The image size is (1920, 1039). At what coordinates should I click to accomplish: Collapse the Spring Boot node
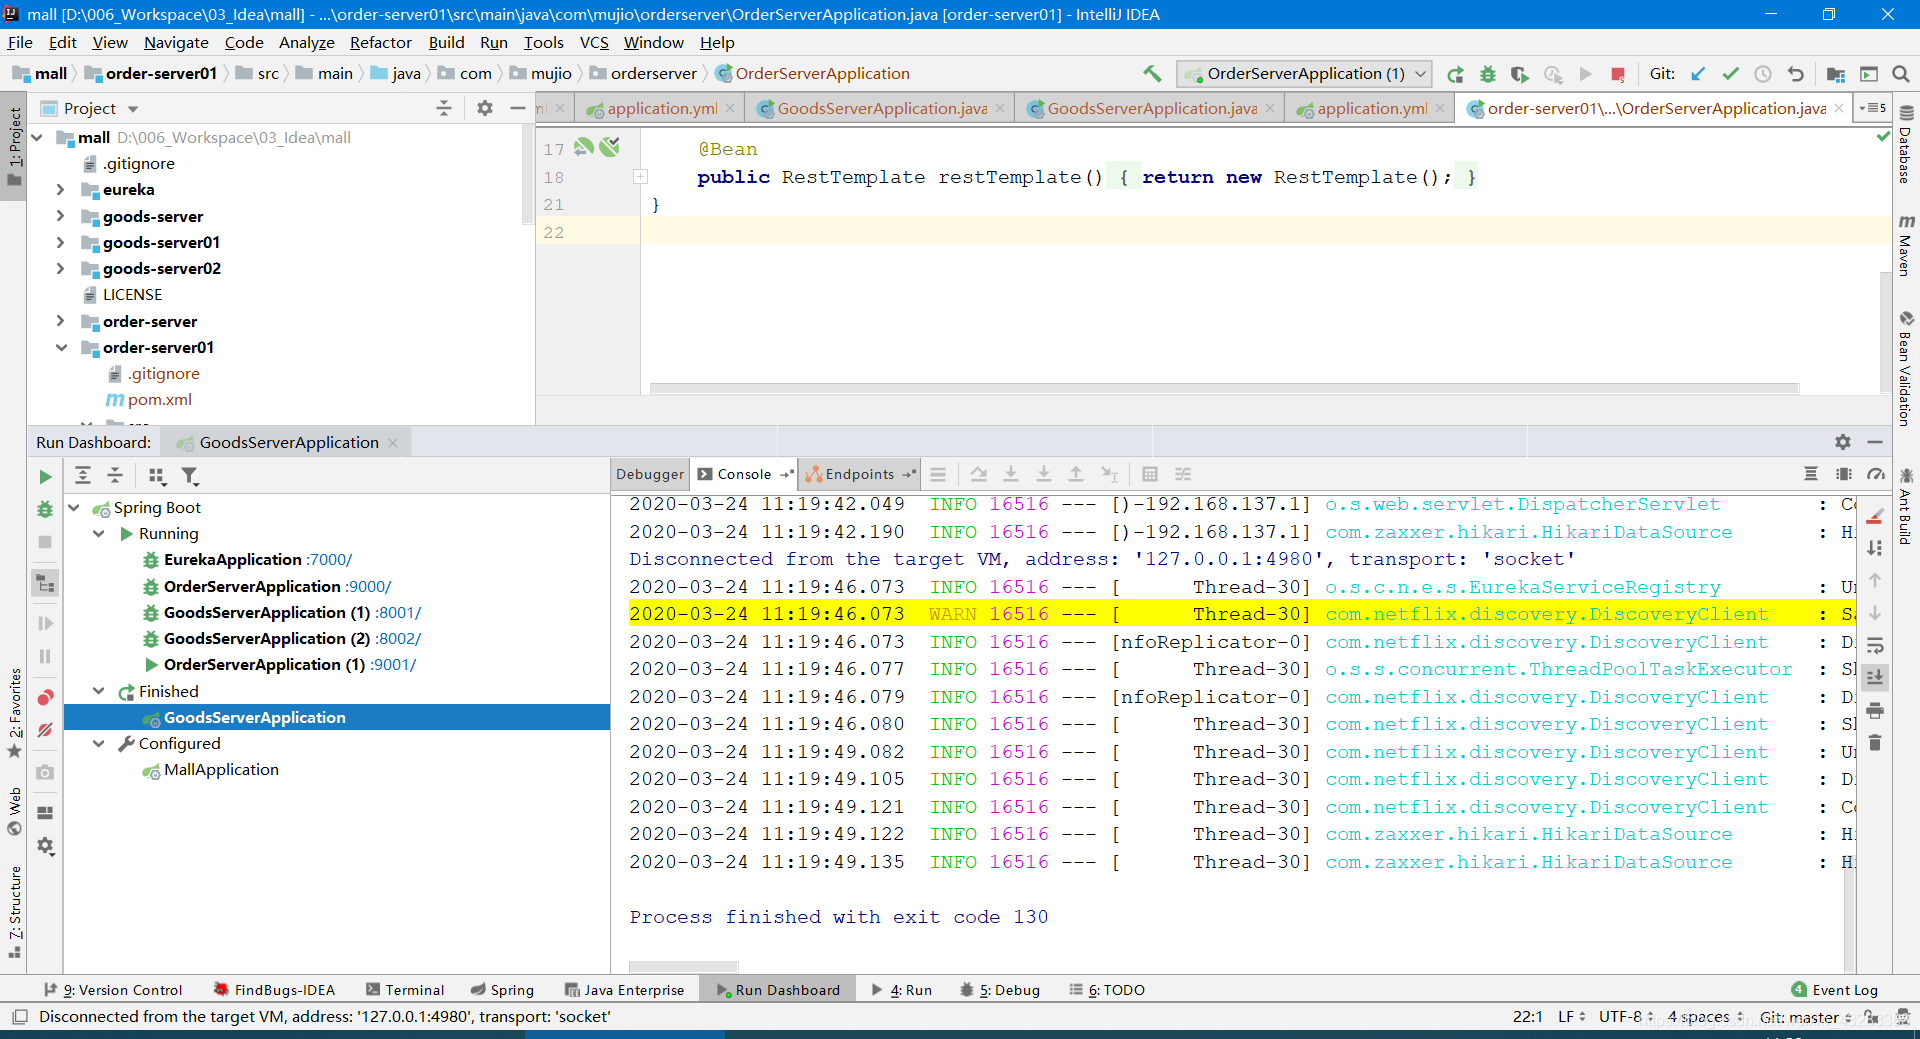[x=74, y=507]
